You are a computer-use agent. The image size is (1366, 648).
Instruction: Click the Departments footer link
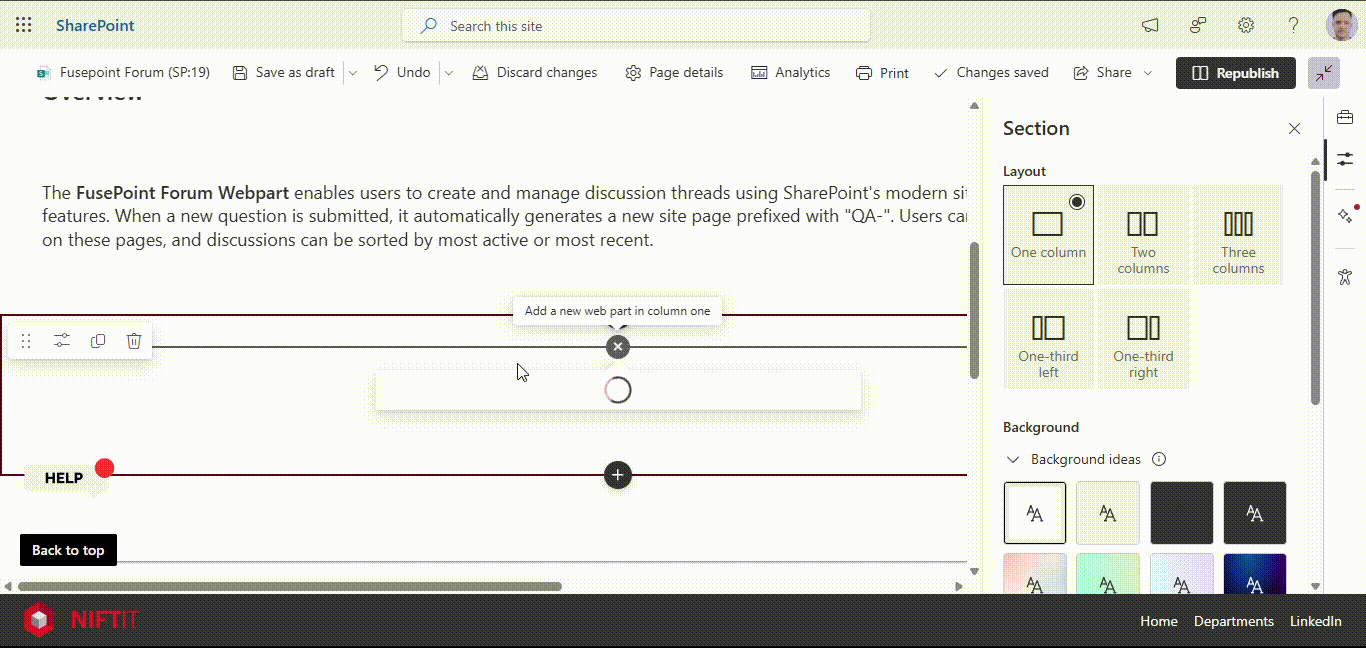tap(1233, 621)
